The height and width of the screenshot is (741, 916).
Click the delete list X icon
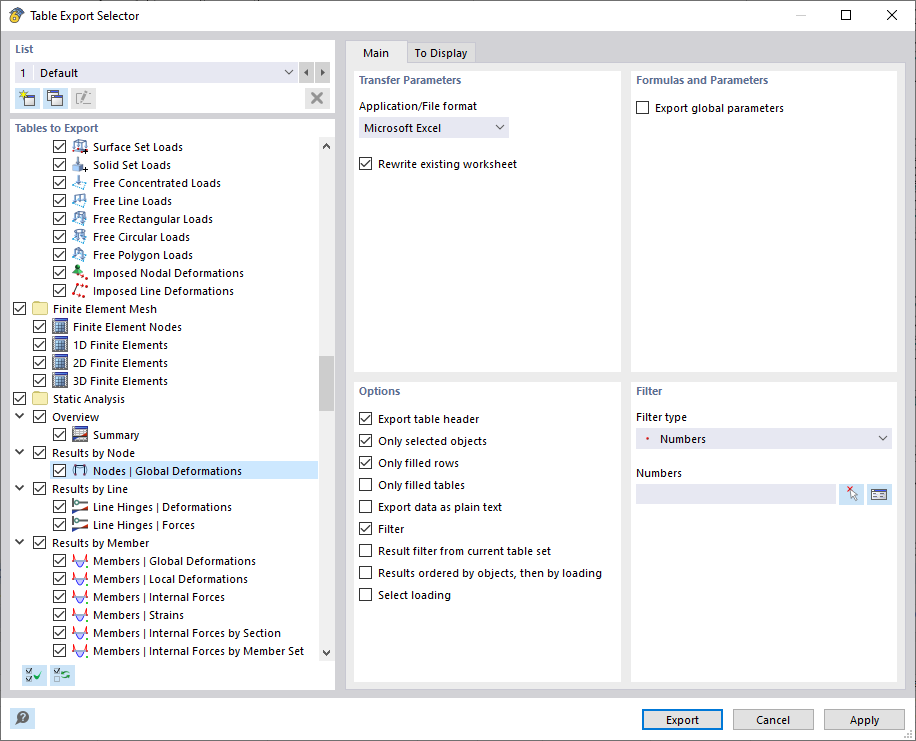coord(317,98)
